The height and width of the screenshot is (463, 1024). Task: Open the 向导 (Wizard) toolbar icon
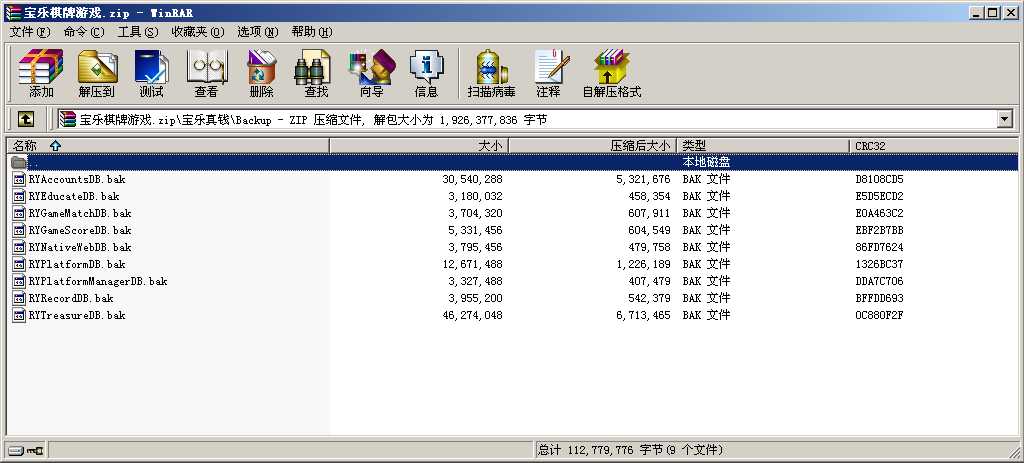point(372,66)
